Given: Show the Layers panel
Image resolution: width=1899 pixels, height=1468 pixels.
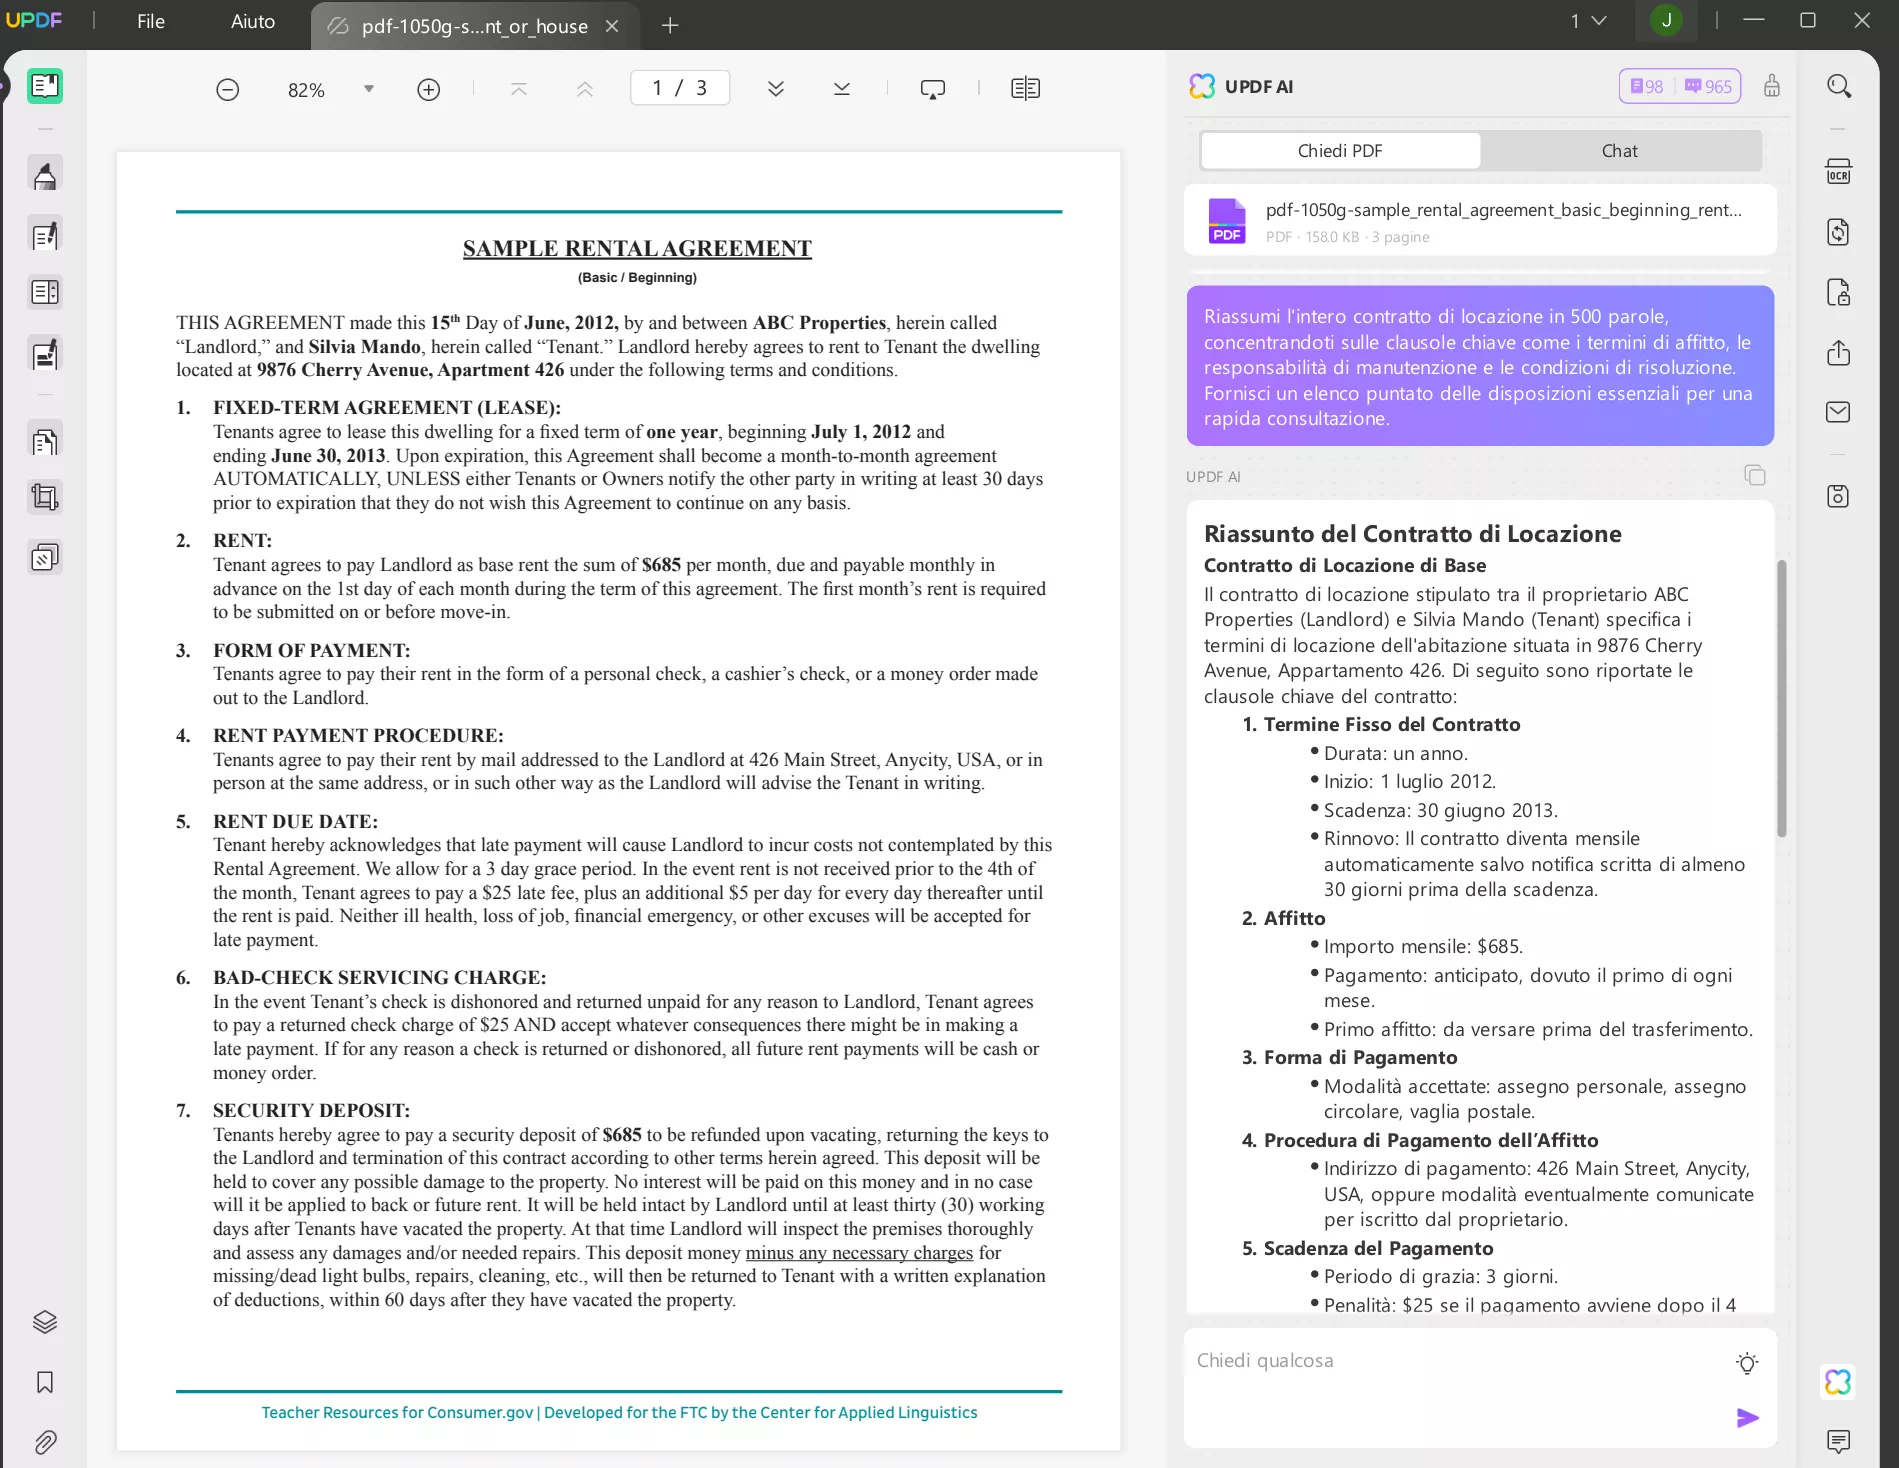Looking at the screenshot, I should (45, 1322).
